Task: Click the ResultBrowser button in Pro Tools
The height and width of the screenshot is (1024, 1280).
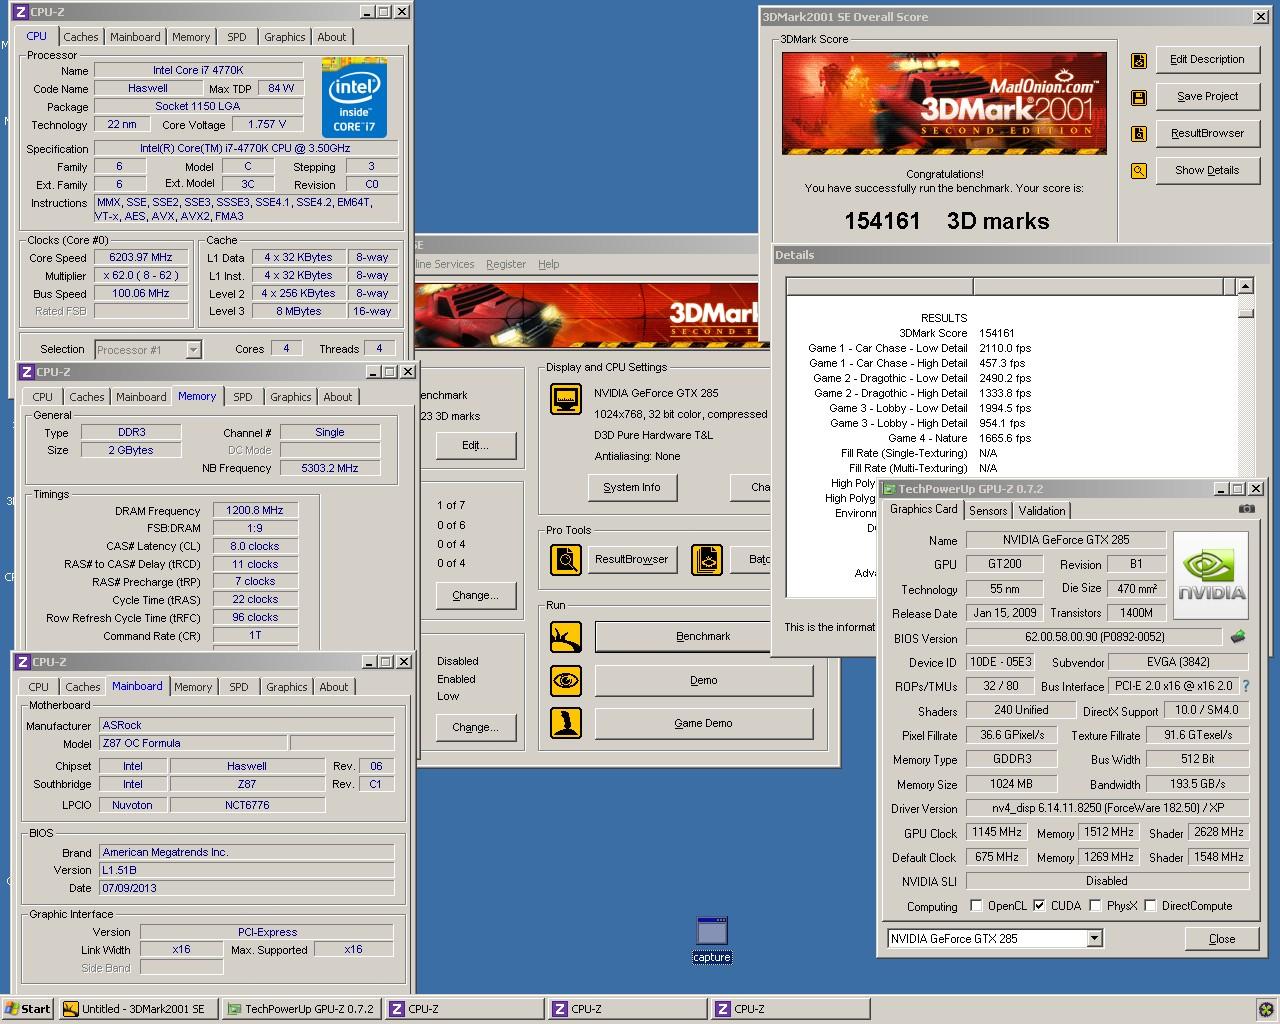Action: [632, 560]
